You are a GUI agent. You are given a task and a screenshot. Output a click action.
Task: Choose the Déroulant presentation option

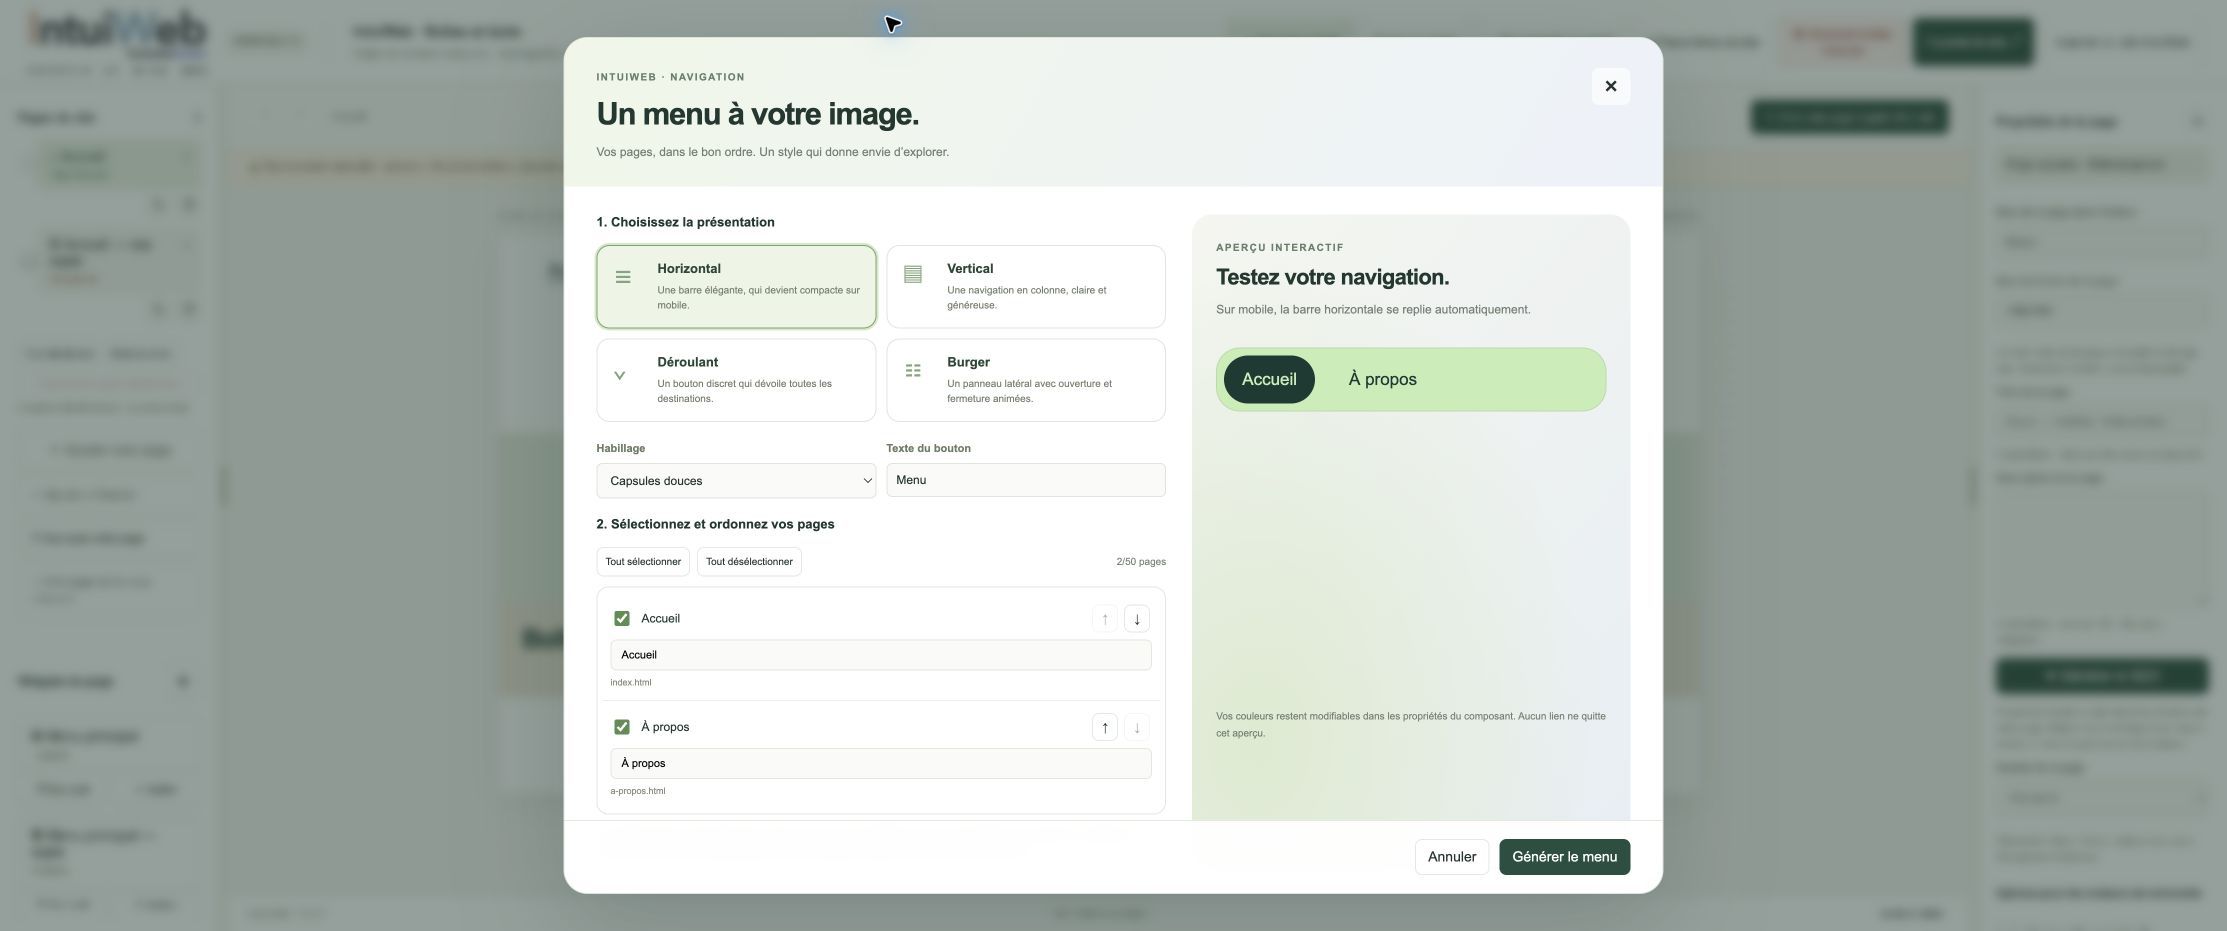tap(736, 380)
